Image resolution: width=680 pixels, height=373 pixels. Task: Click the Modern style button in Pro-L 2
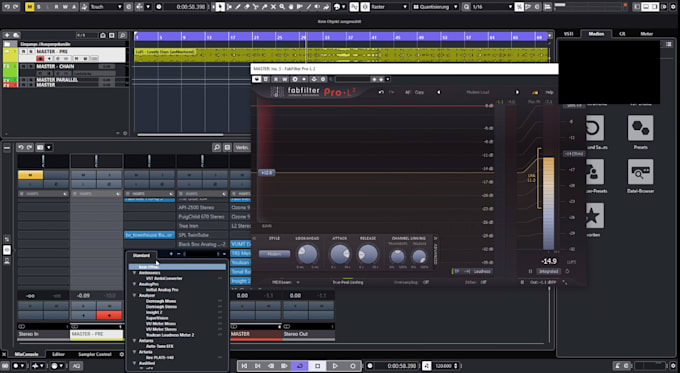pos(274,254)
